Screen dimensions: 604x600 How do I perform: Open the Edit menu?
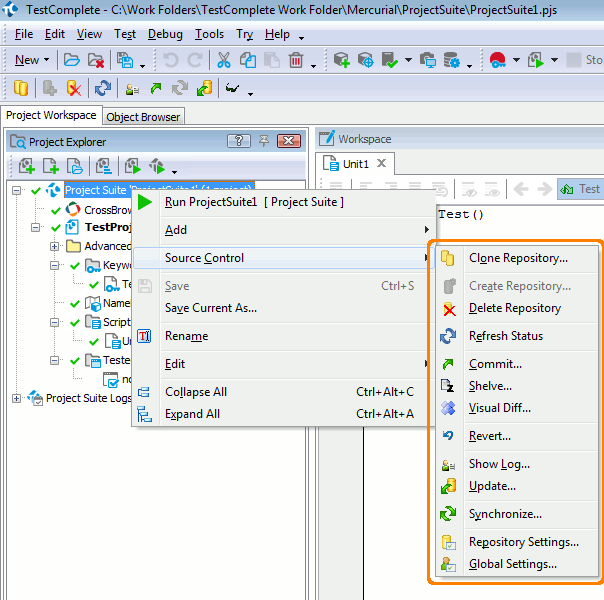pyautogui.click(x=55, y=34)
